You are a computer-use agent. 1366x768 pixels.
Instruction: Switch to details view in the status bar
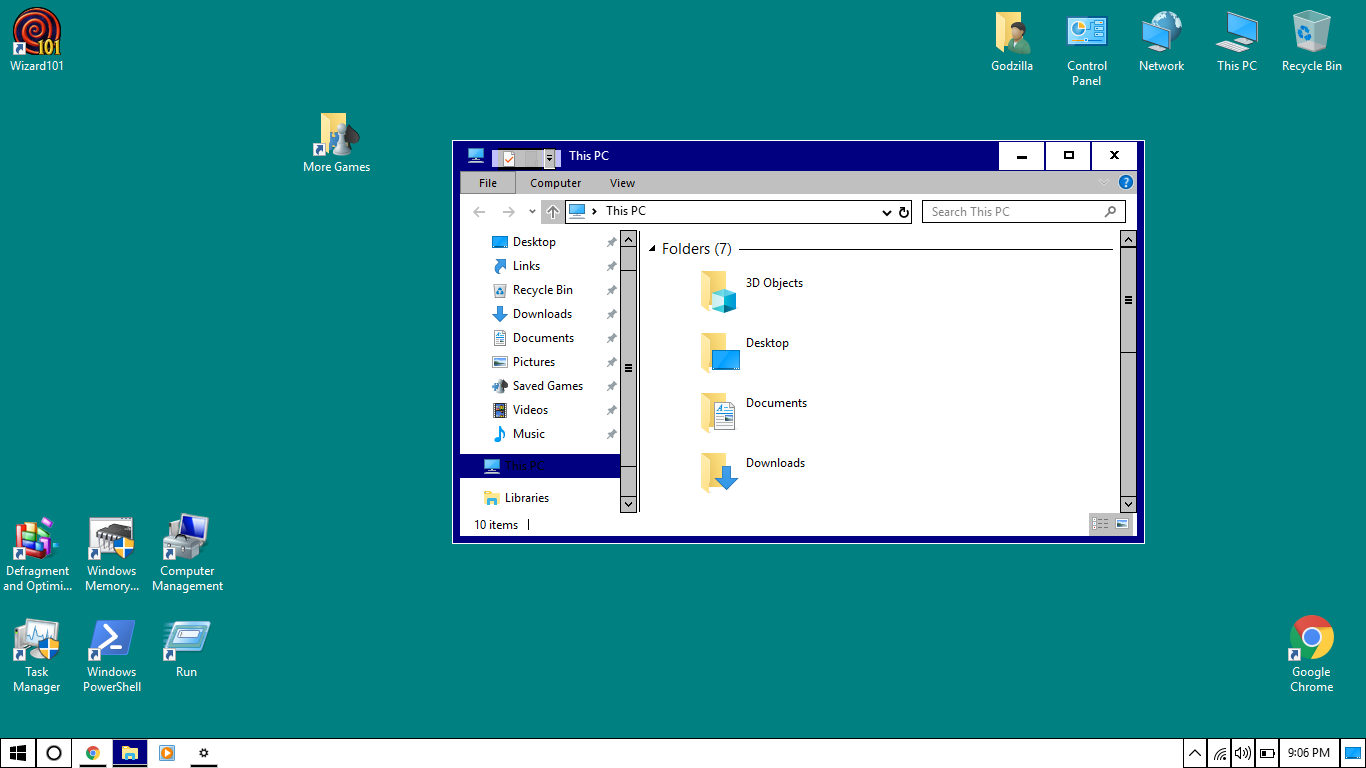1100,523
